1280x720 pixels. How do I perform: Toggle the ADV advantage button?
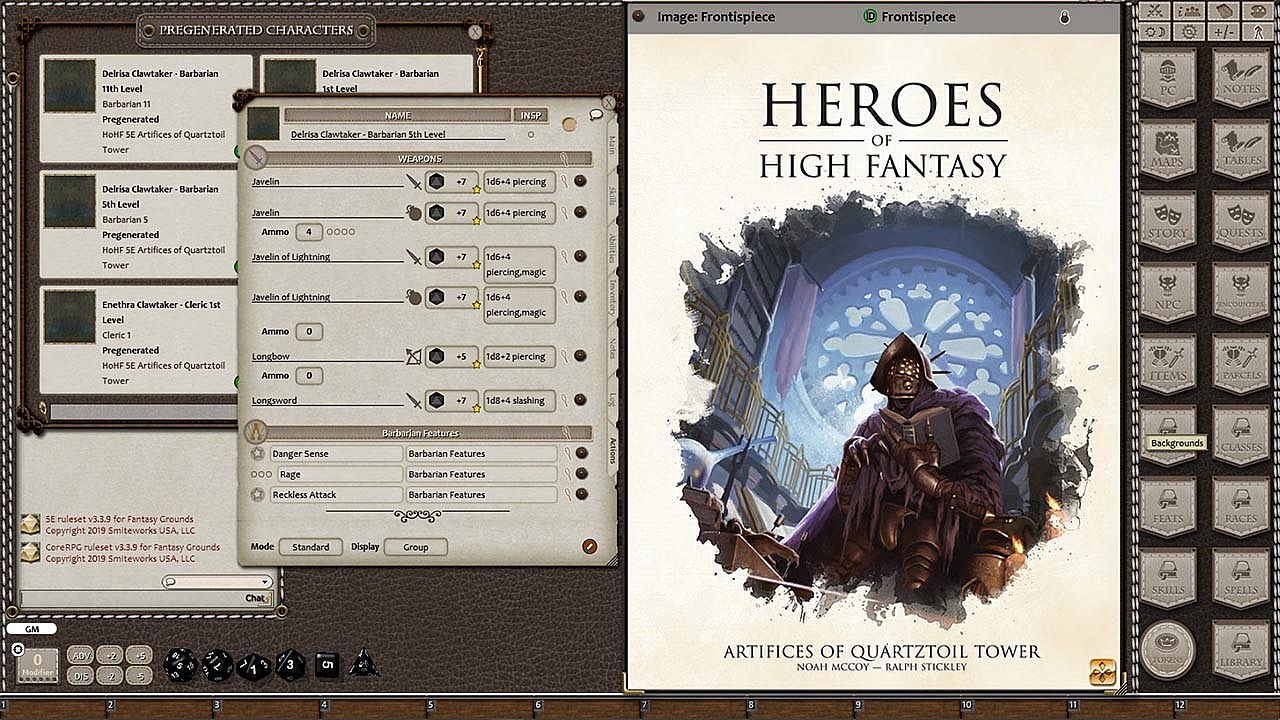pos(81,656)
